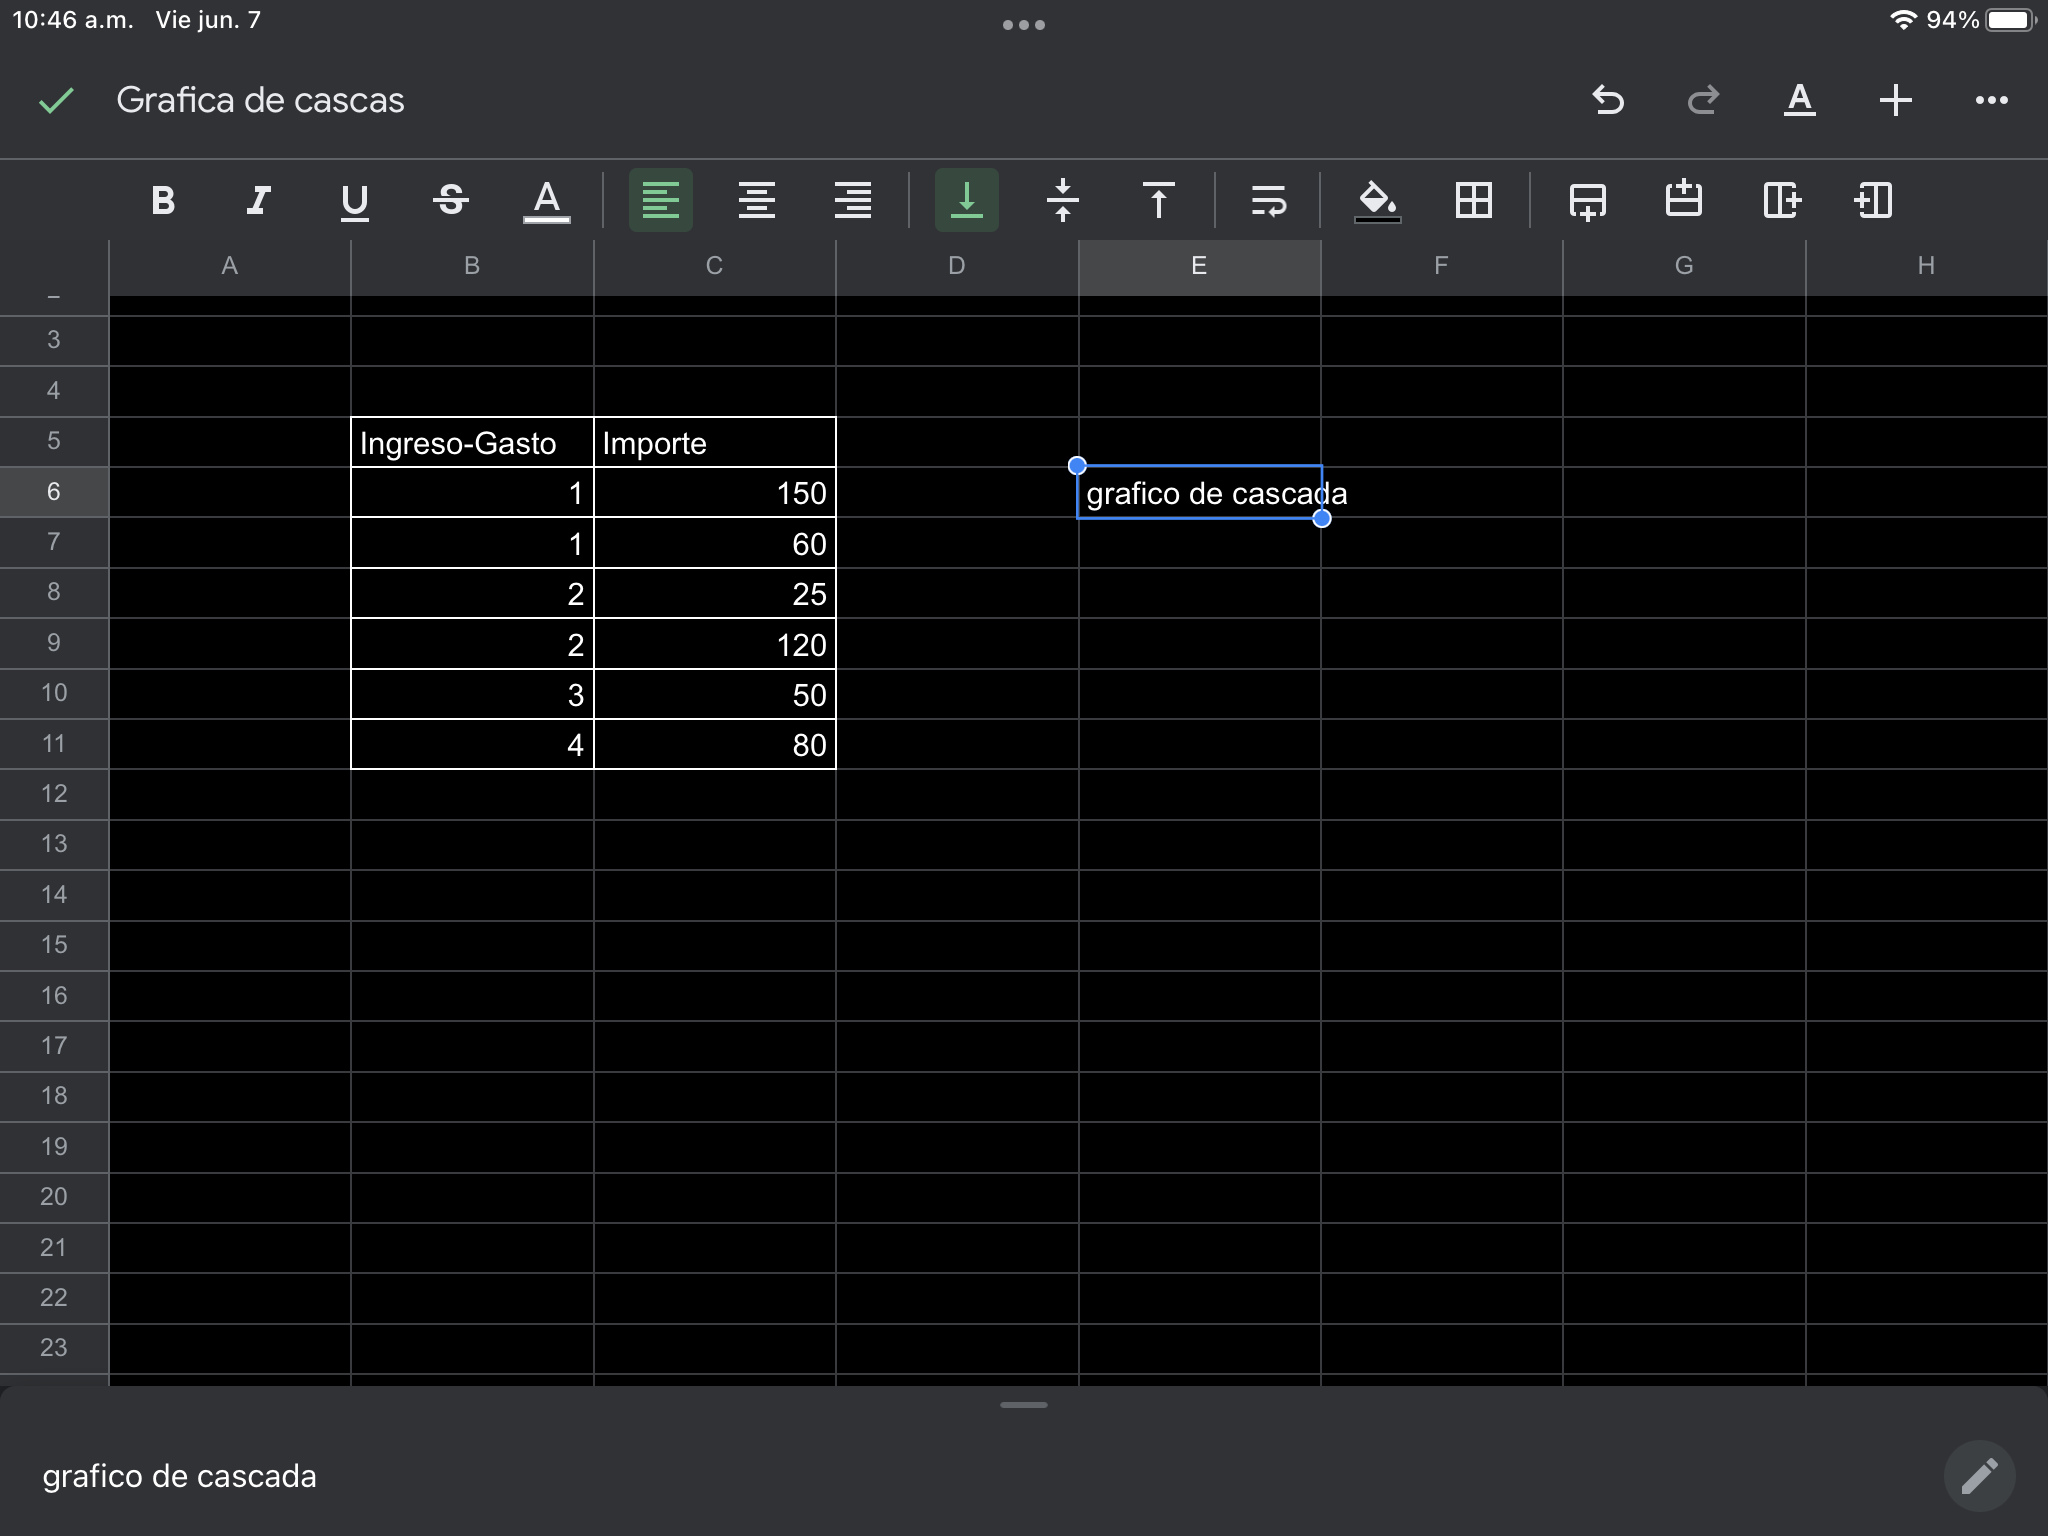The height and width of the screenshot is (1536, 2048).
Task: Confirm the edit with the green checkmark
Action: pyautogui.click(x=56, y=100)
